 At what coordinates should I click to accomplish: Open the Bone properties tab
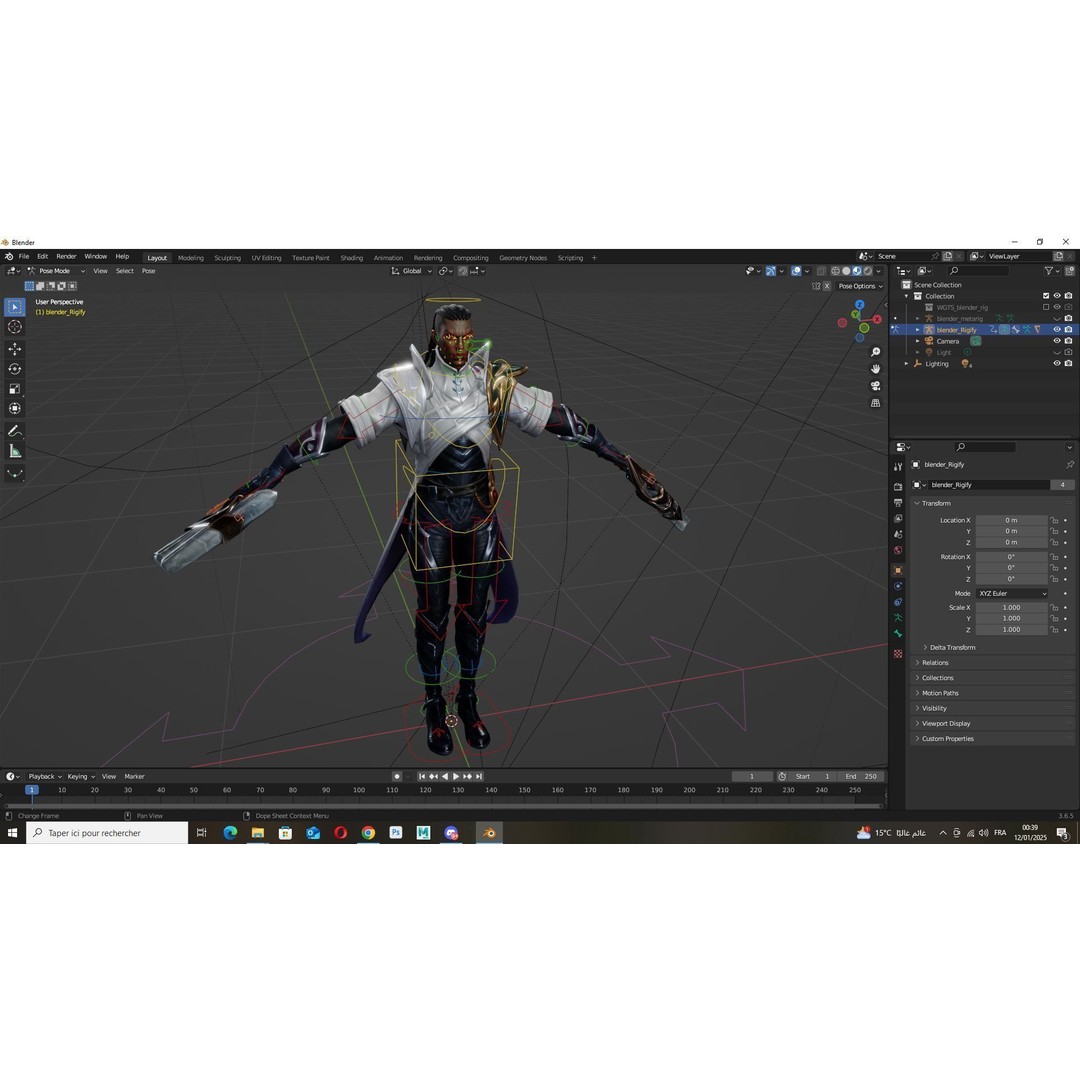point(898,634)
